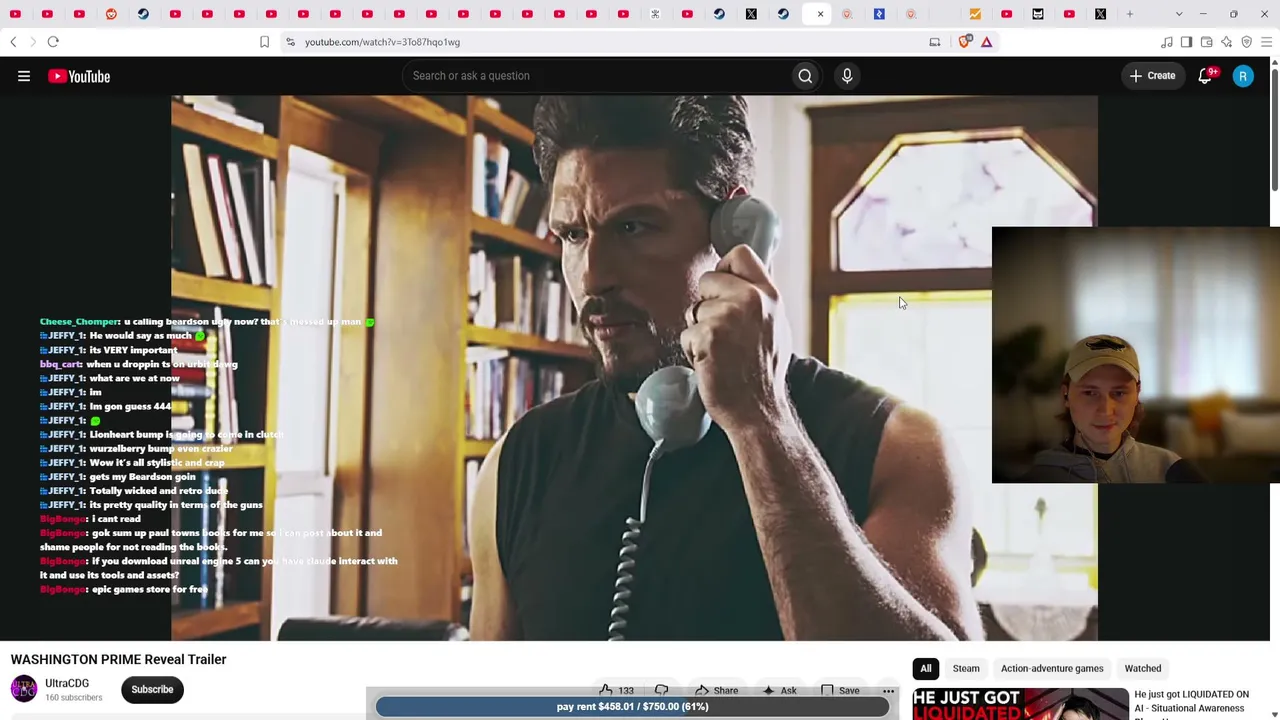
Task: Expand the tab search dropdown chevron
Action: pos(1179,14)
